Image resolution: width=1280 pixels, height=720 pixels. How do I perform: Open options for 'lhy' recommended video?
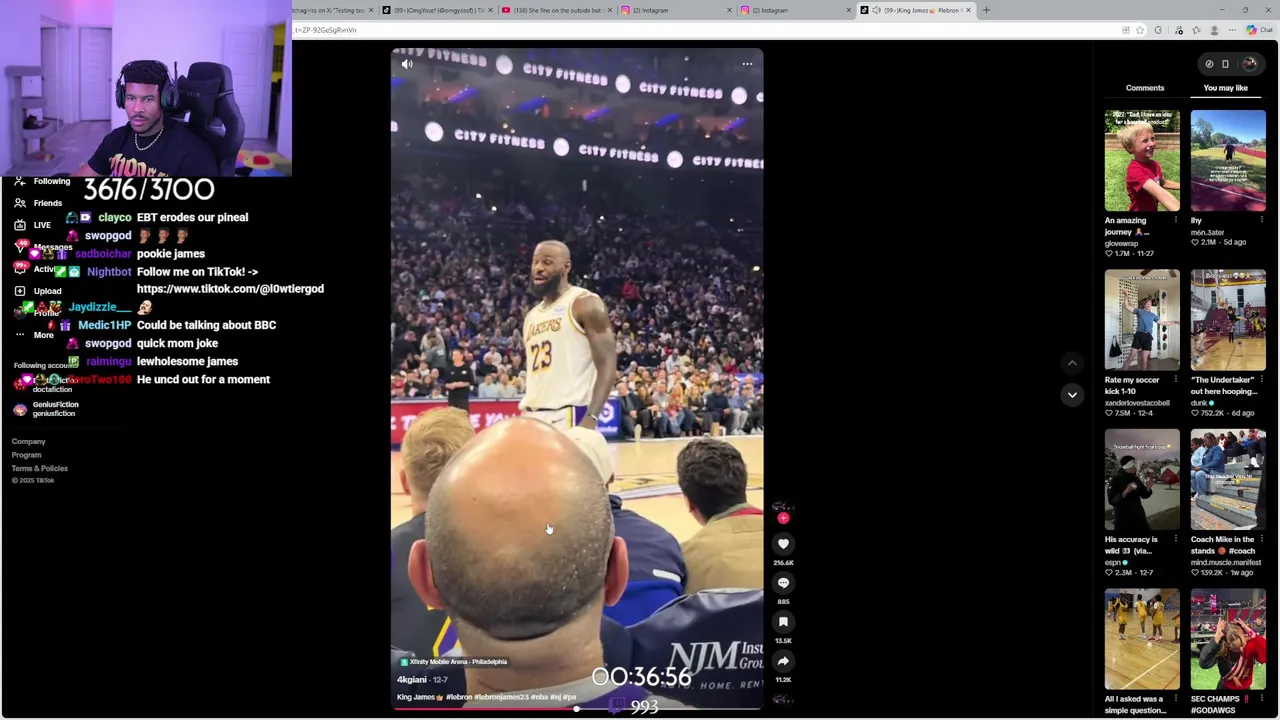1261,220
